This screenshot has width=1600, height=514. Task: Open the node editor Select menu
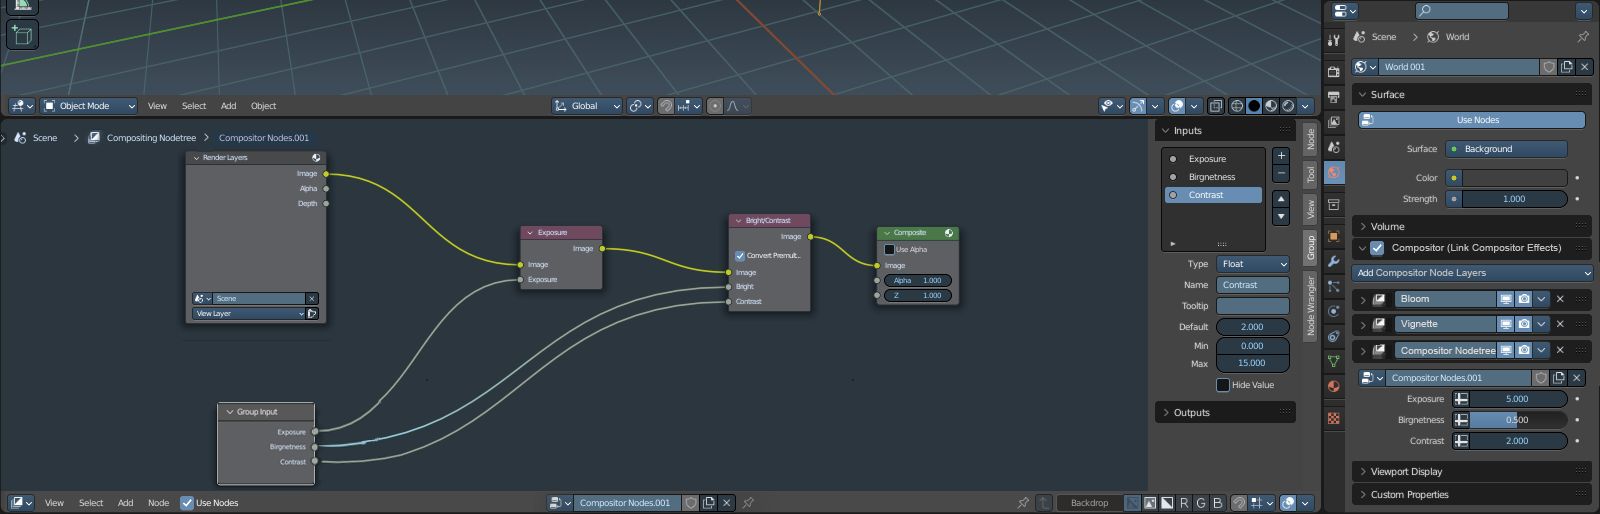tap(91, 503)
